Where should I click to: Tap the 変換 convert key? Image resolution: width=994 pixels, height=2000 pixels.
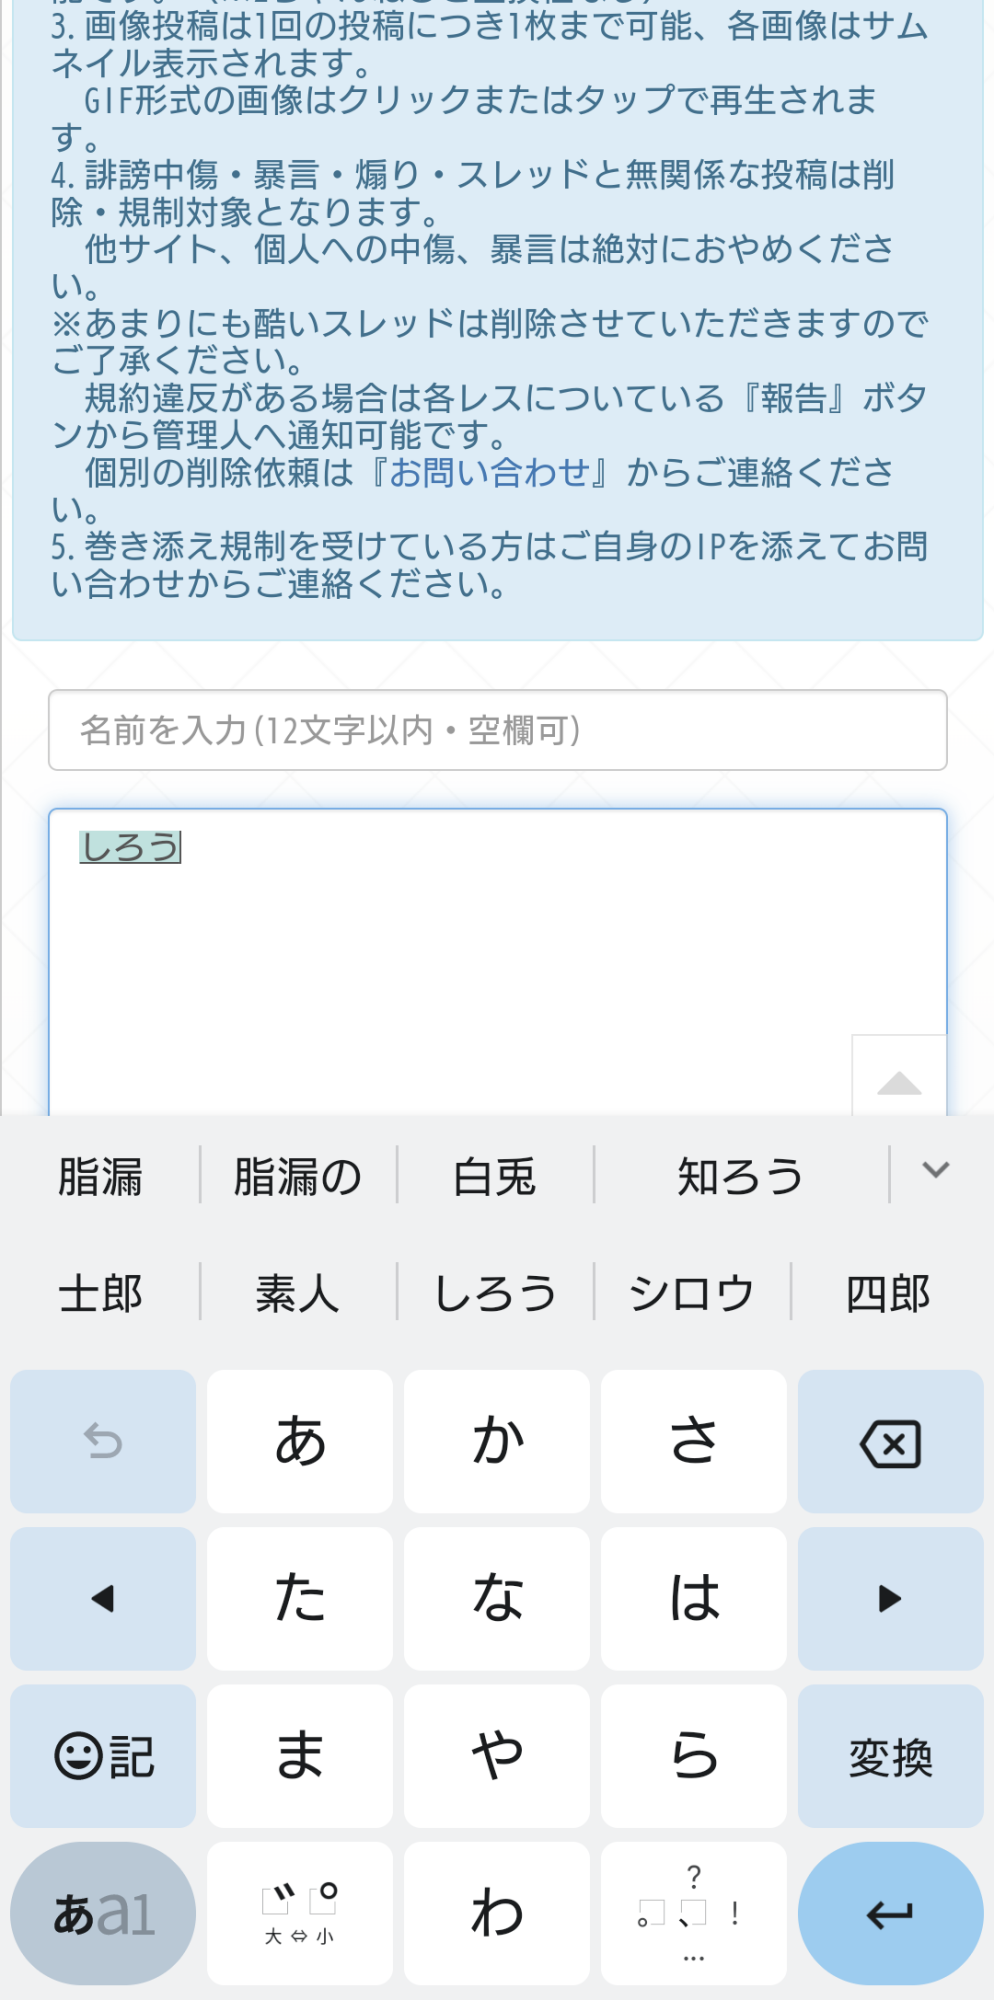[x=890, y=1756]
